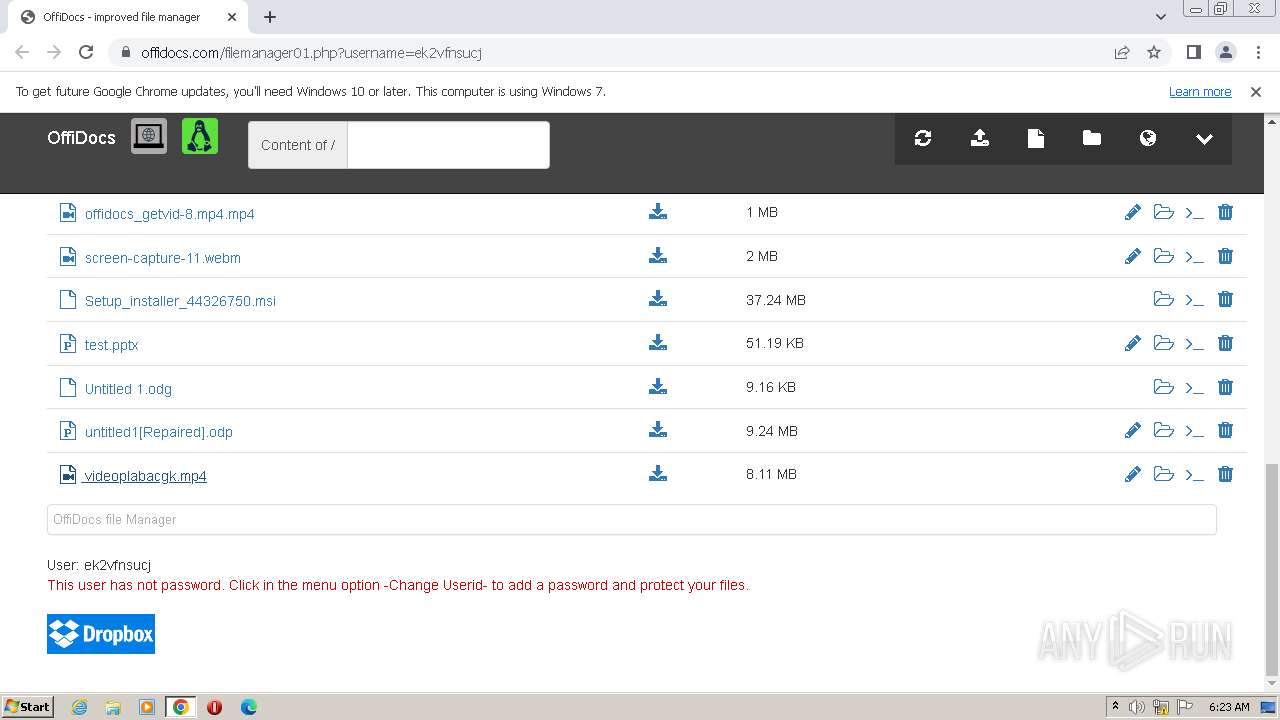Viewport: 1280px width, 720px height.
Task: Click open-folder icon for Untitled 1.odg
Action: tap(1163, 387)
